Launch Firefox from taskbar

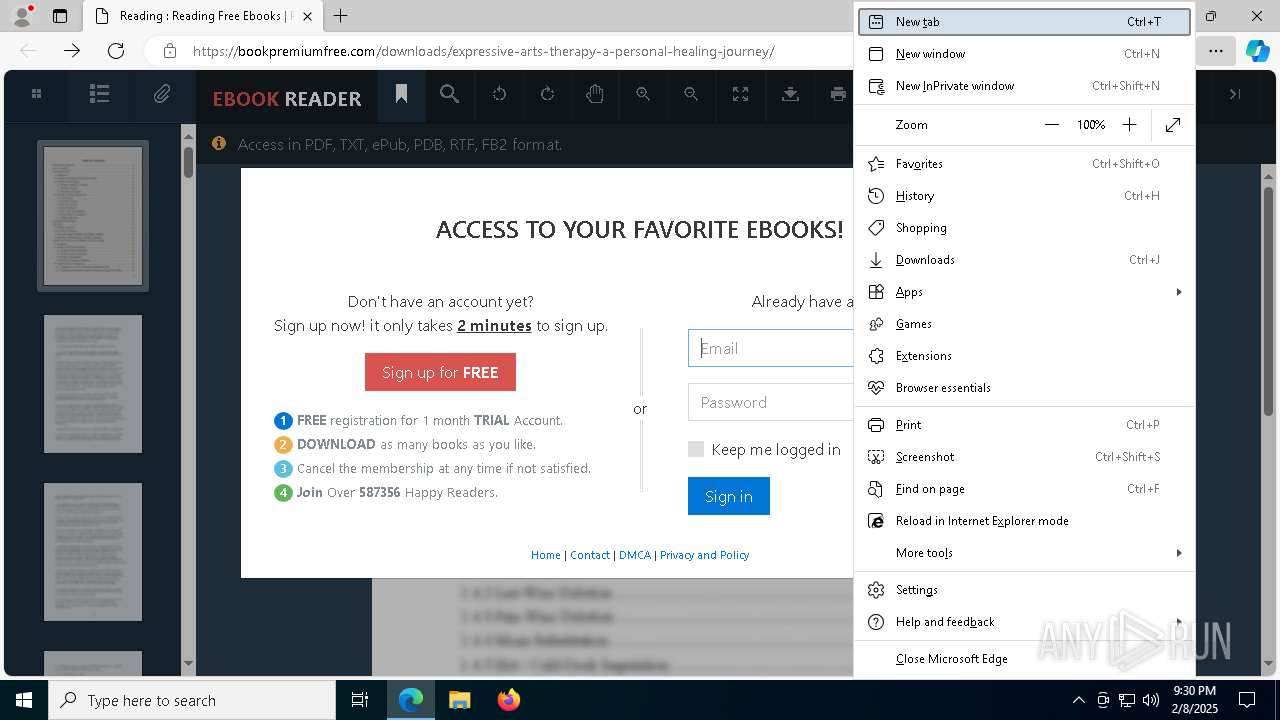508,700
